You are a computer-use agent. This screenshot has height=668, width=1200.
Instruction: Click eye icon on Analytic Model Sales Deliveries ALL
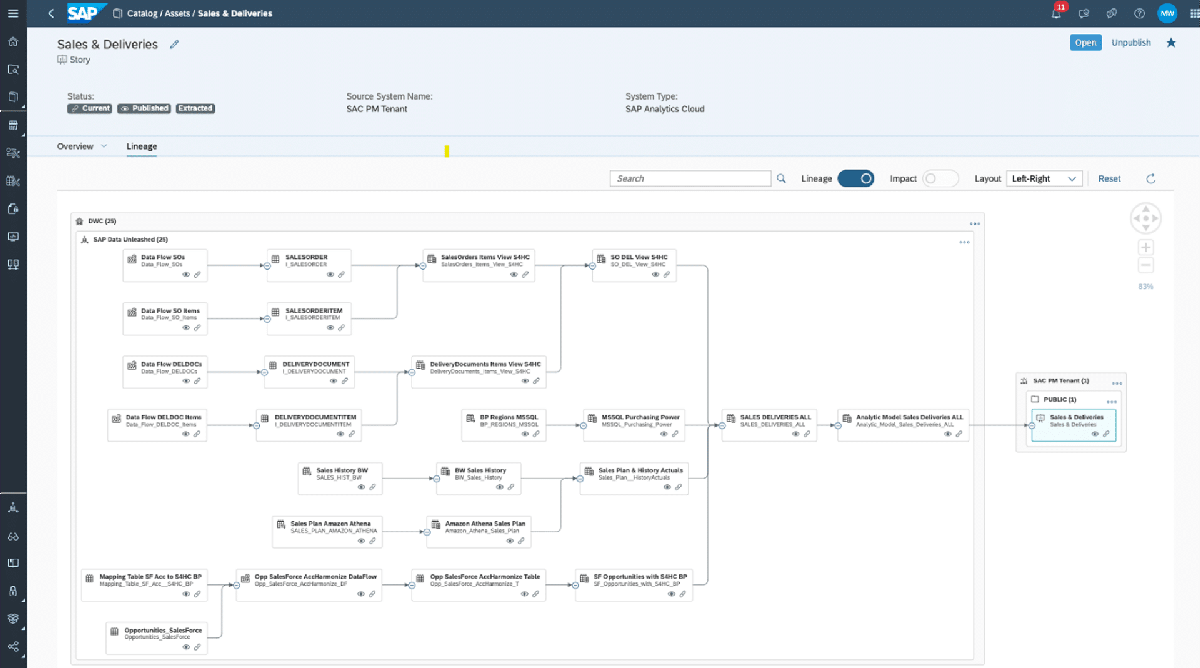(x=947, y=433)
